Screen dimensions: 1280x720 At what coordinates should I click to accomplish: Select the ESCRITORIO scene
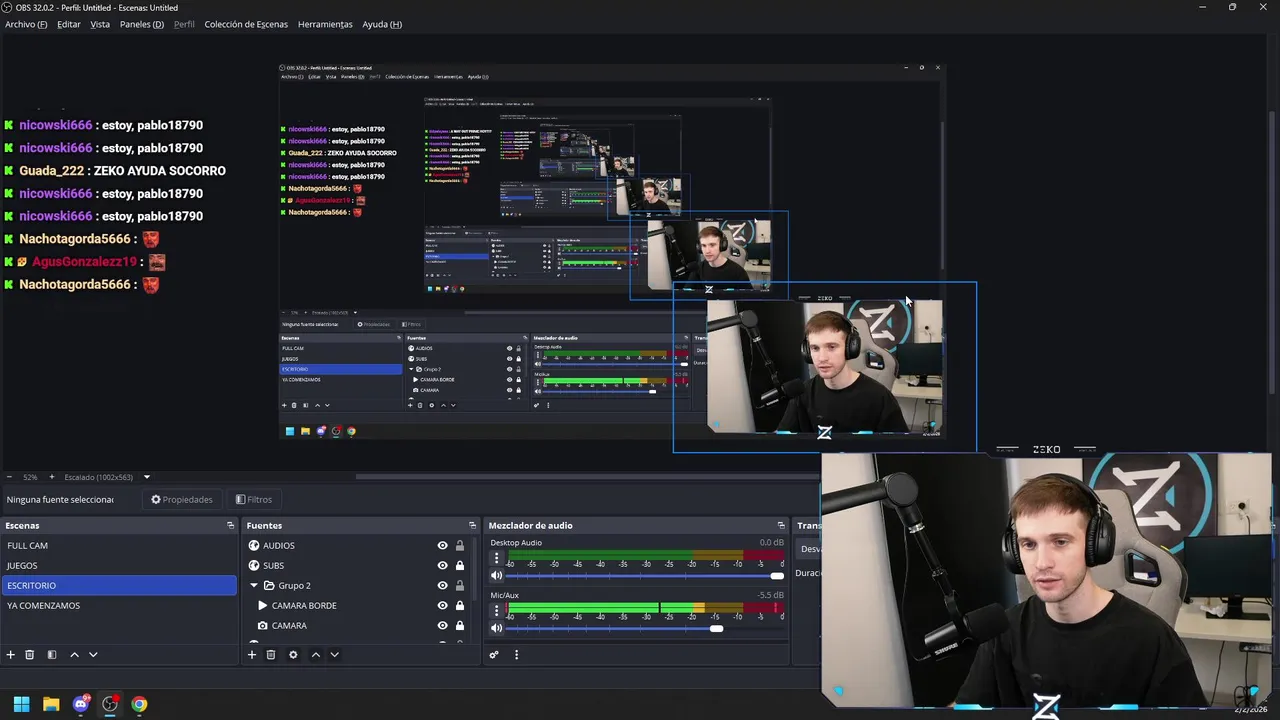click(x=119, y=586)
